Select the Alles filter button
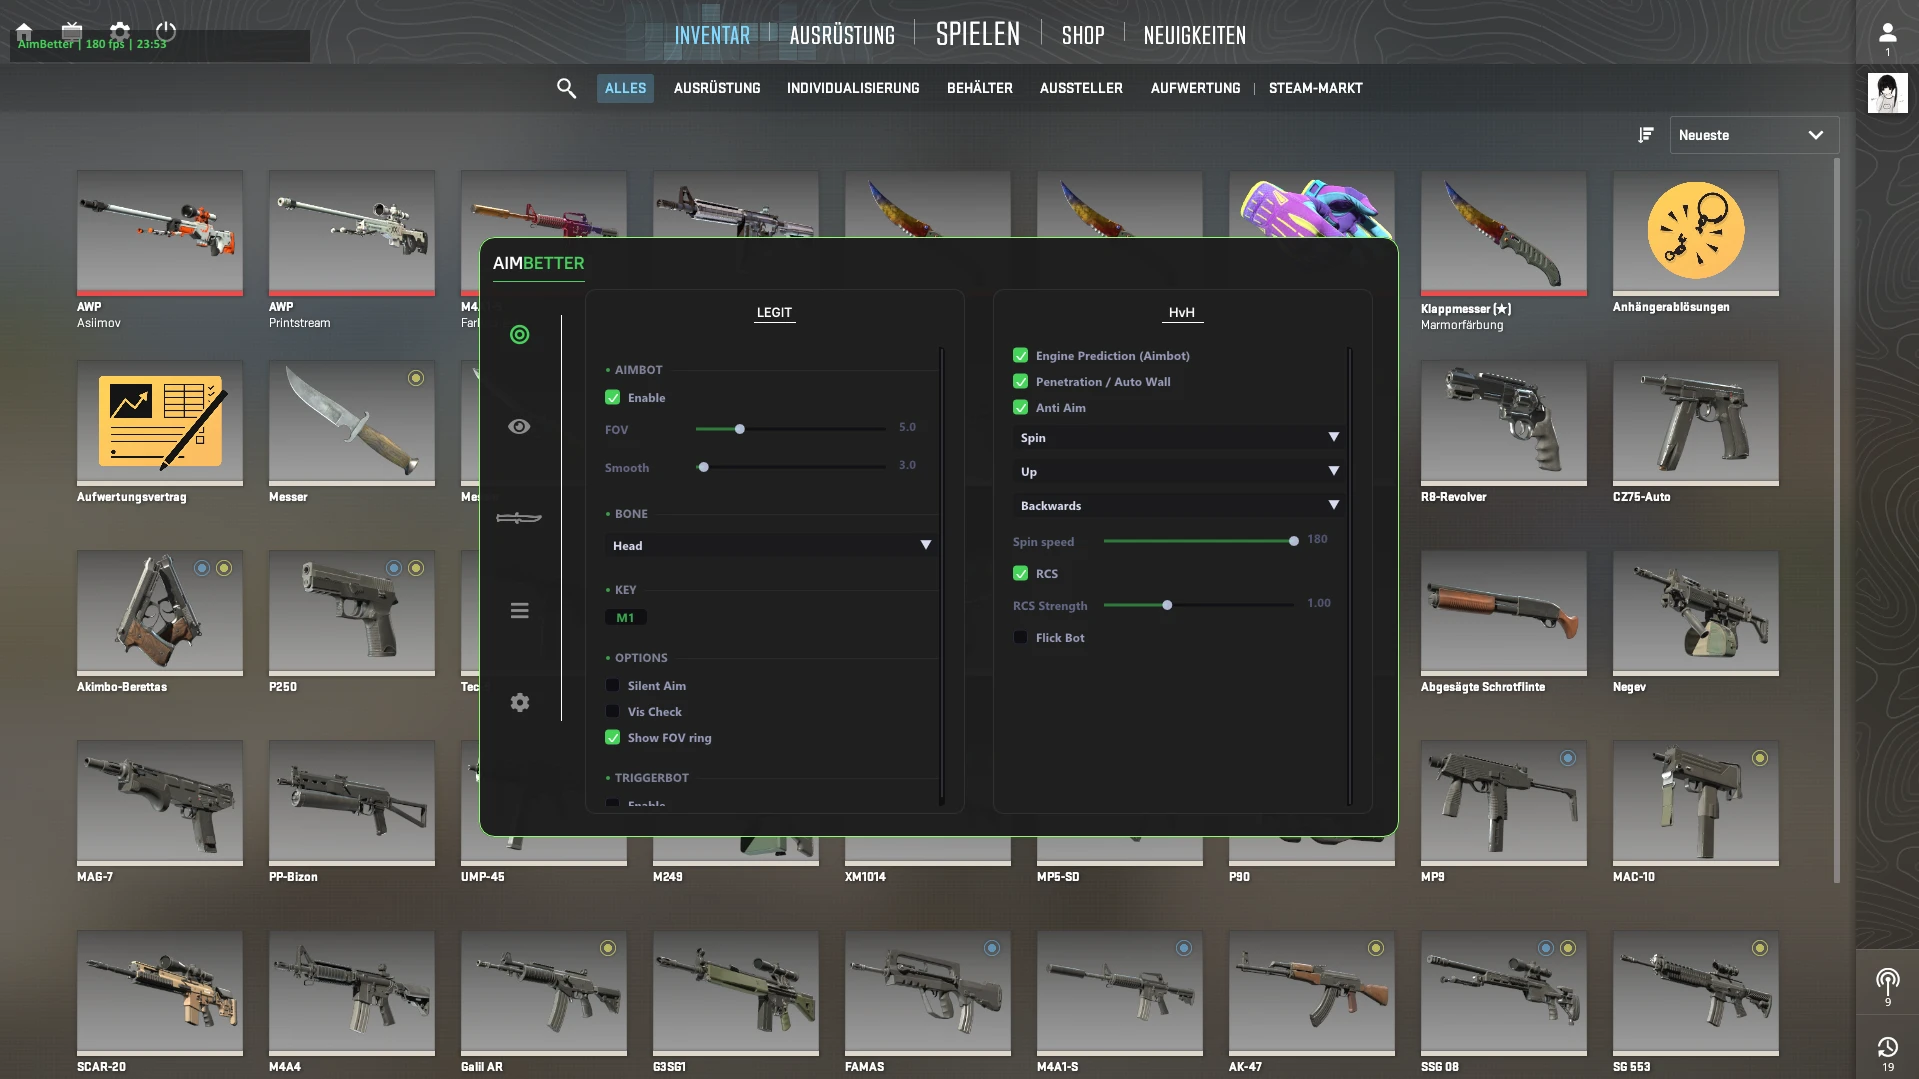 [625, 88]
